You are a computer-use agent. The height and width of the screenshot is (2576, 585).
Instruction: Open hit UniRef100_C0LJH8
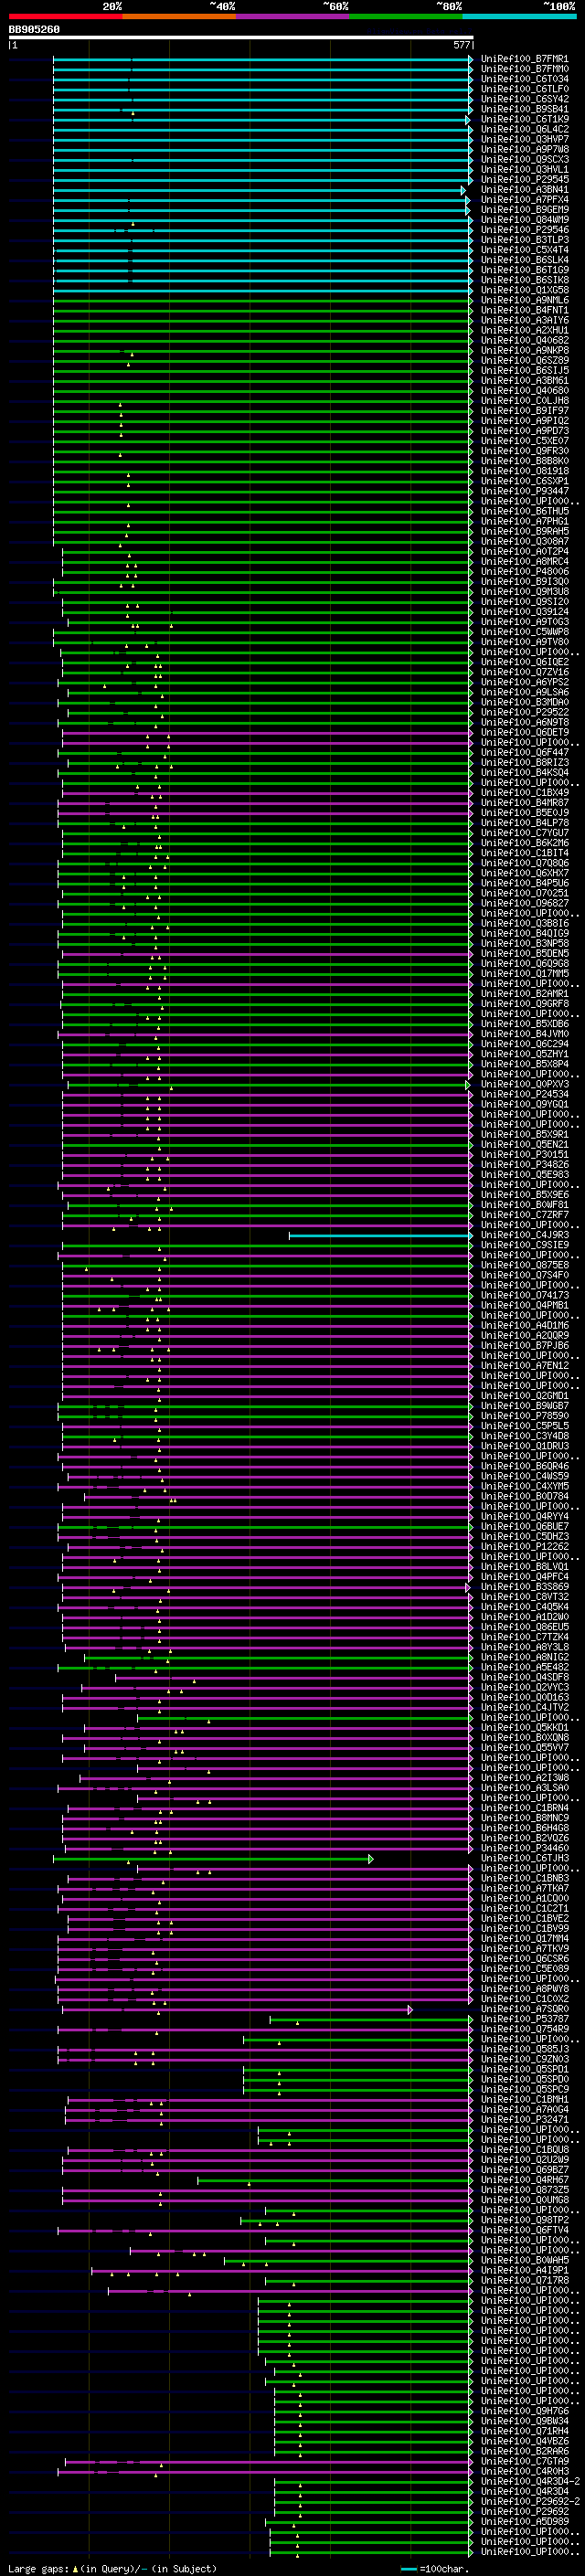(x=525, y=401)
